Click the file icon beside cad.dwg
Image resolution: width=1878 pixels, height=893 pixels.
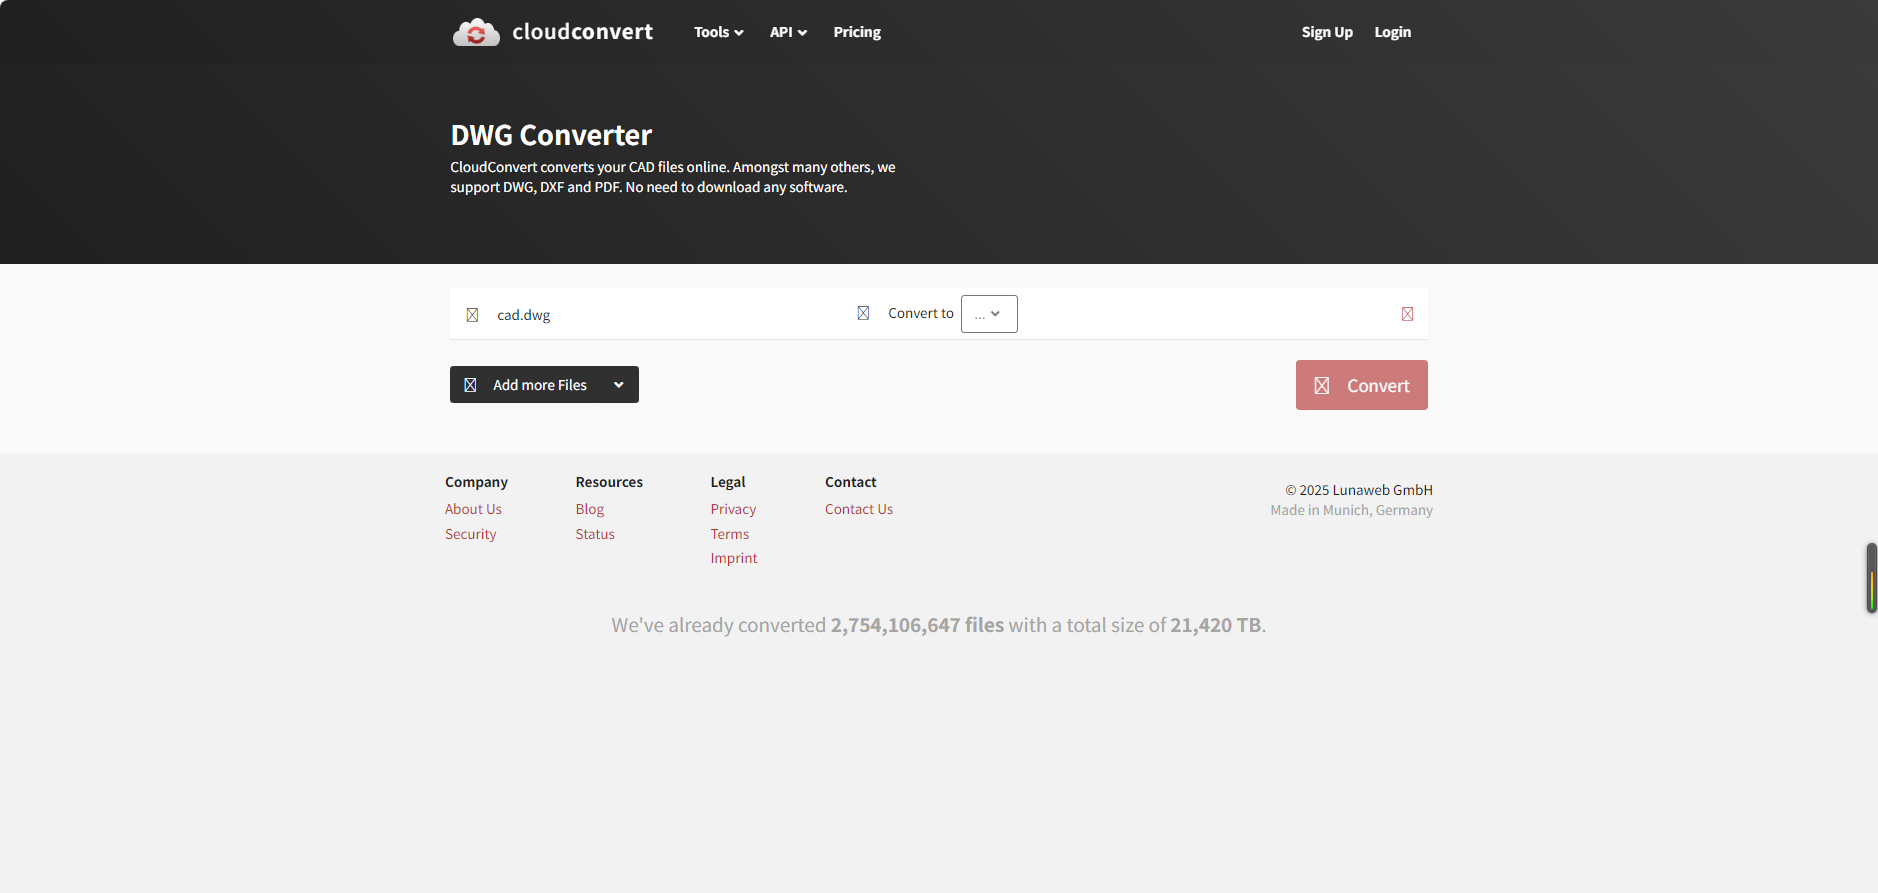pyautogui.click(x=472, y=315)
